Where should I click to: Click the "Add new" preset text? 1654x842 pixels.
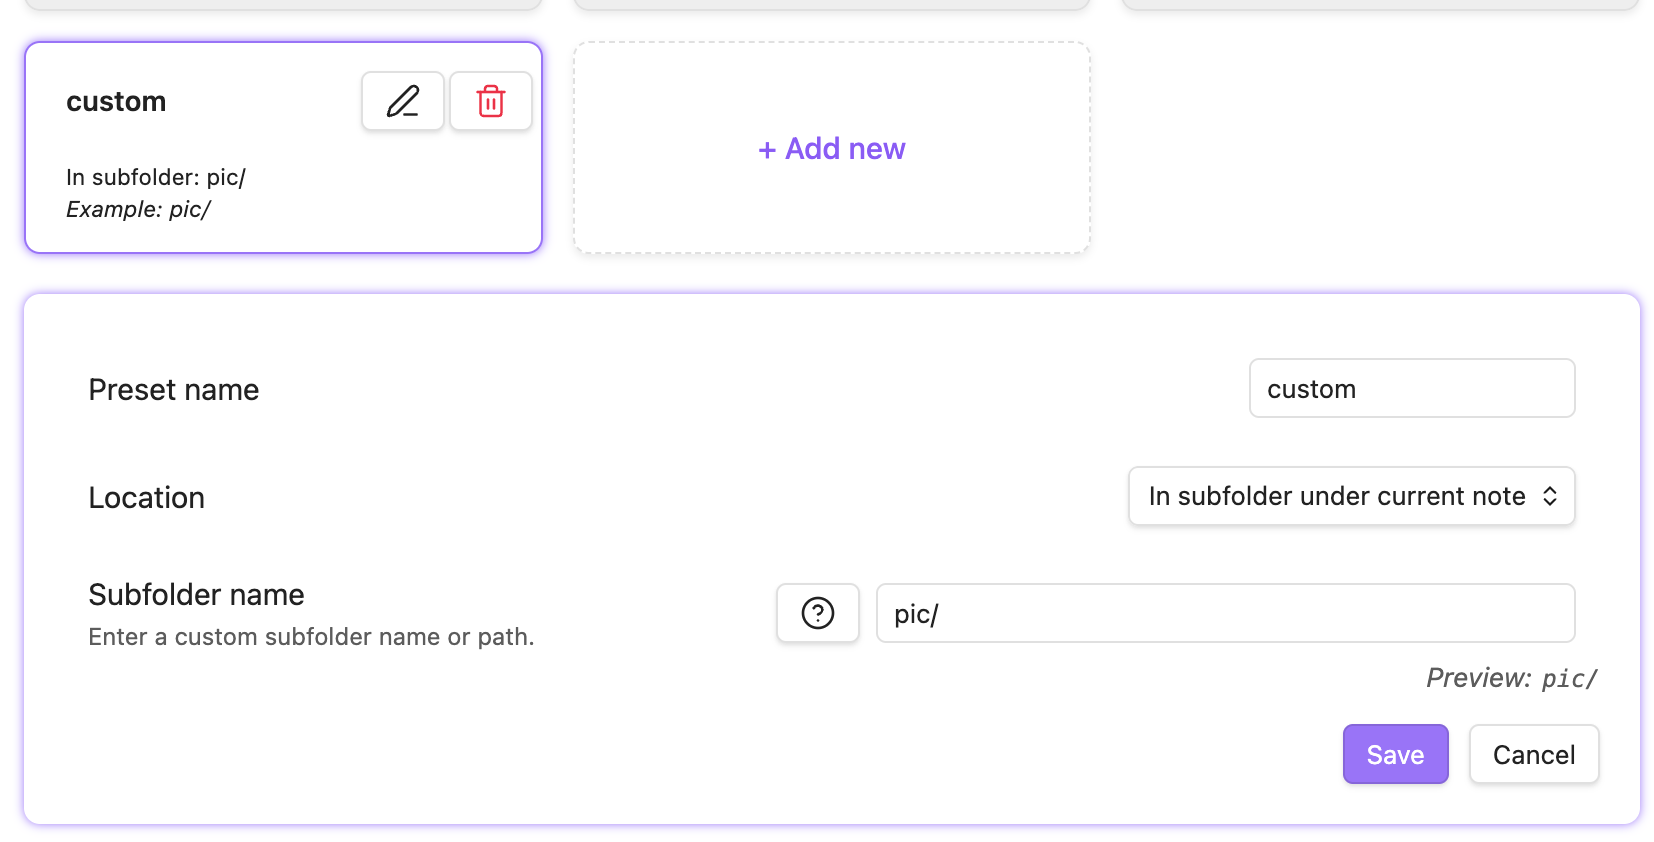pyautogui.click(x=845, y=149)
